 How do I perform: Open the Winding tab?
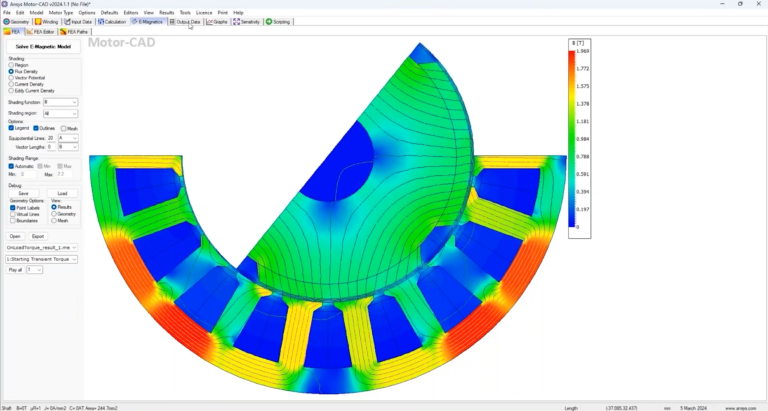click(47, 22)
